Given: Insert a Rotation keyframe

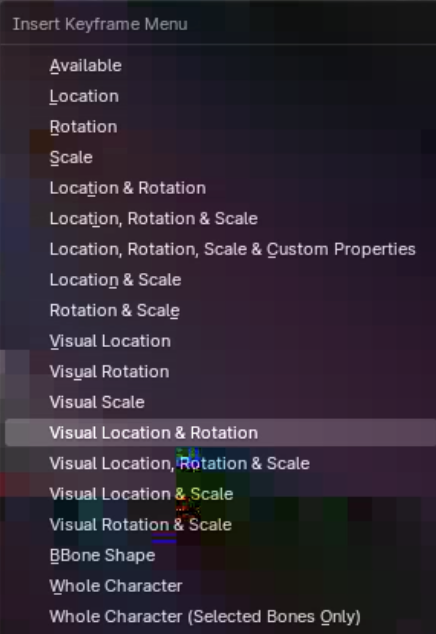Looking at the screenshot, I should point(220,127).
